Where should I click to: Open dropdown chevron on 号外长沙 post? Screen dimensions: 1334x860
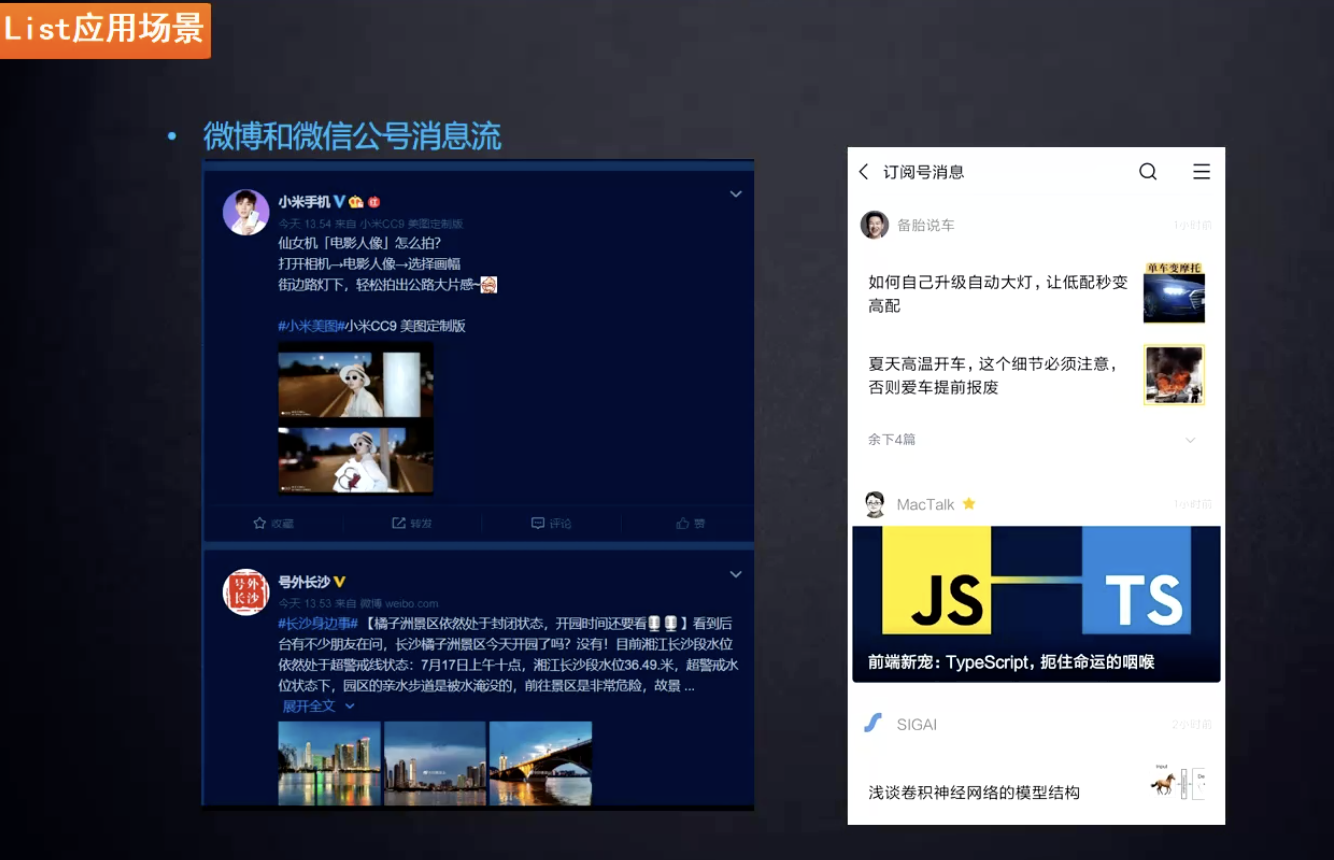click(735, 574)
